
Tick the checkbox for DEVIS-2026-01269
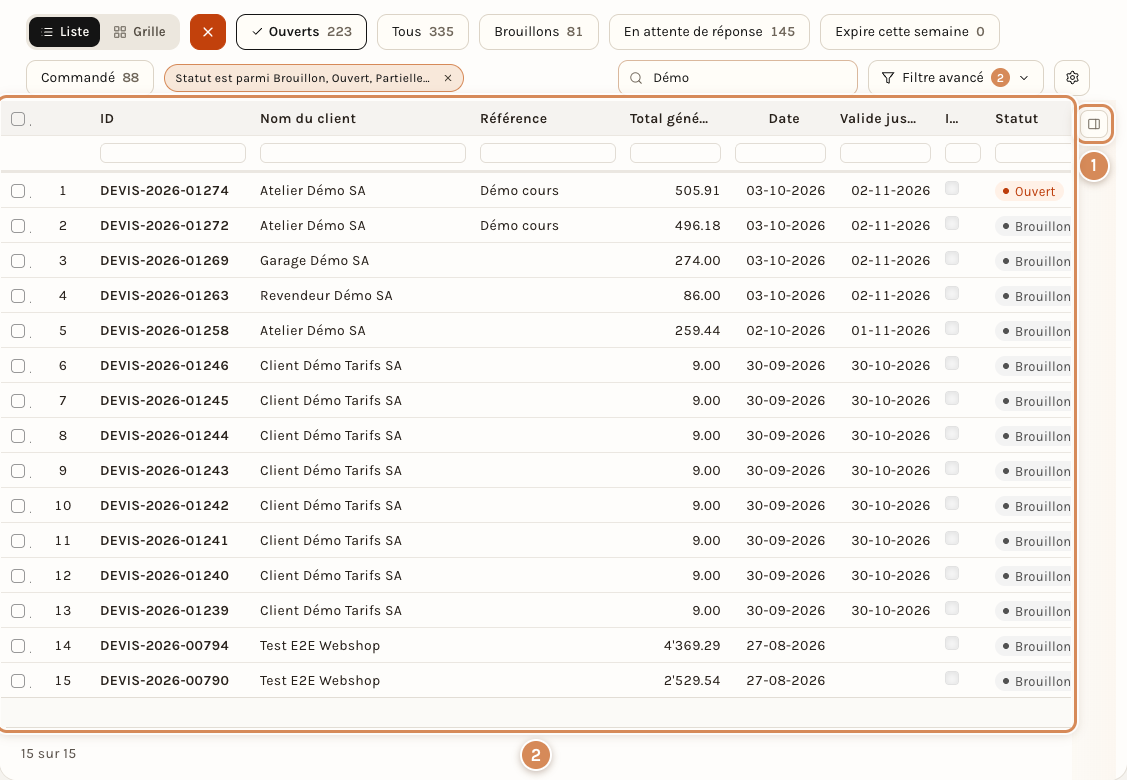pyautogui.click(x=18, y=261)
